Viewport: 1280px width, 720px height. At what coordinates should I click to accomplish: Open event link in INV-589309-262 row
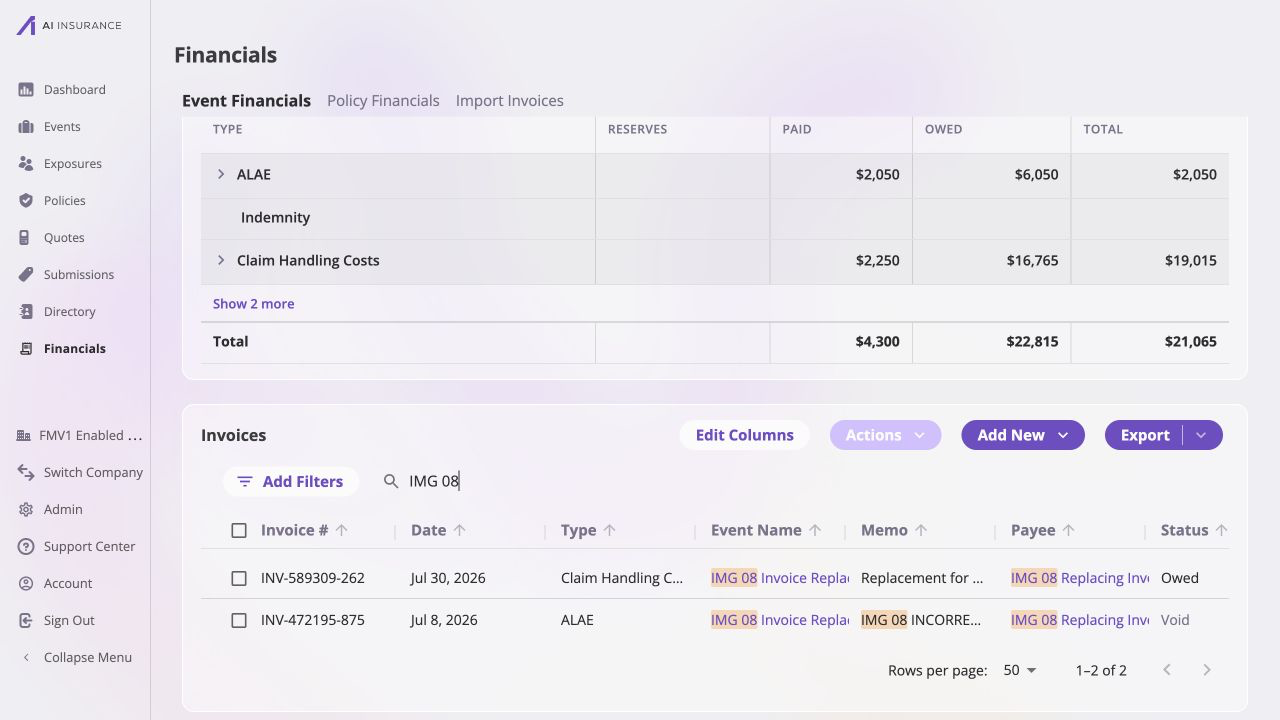pyautogui.click(x=780, y=578)
